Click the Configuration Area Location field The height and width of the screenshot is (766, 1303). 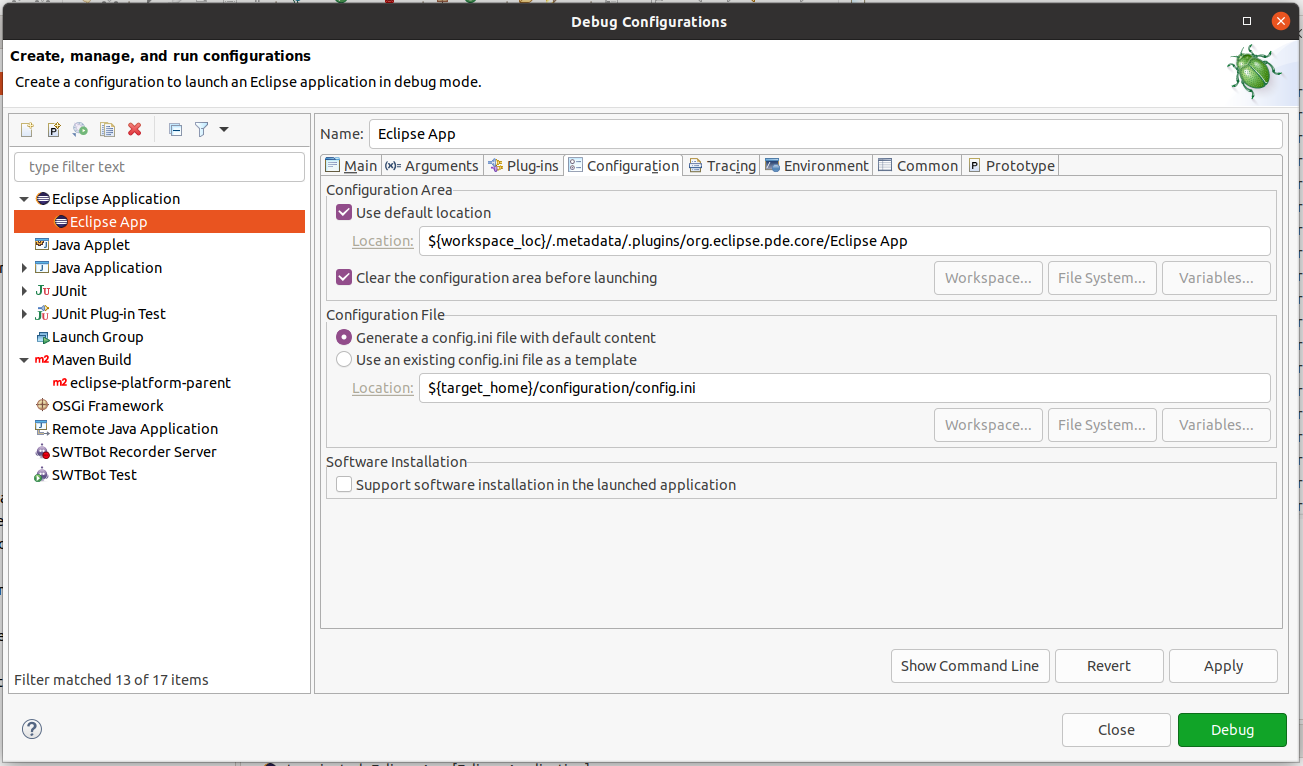844,241
